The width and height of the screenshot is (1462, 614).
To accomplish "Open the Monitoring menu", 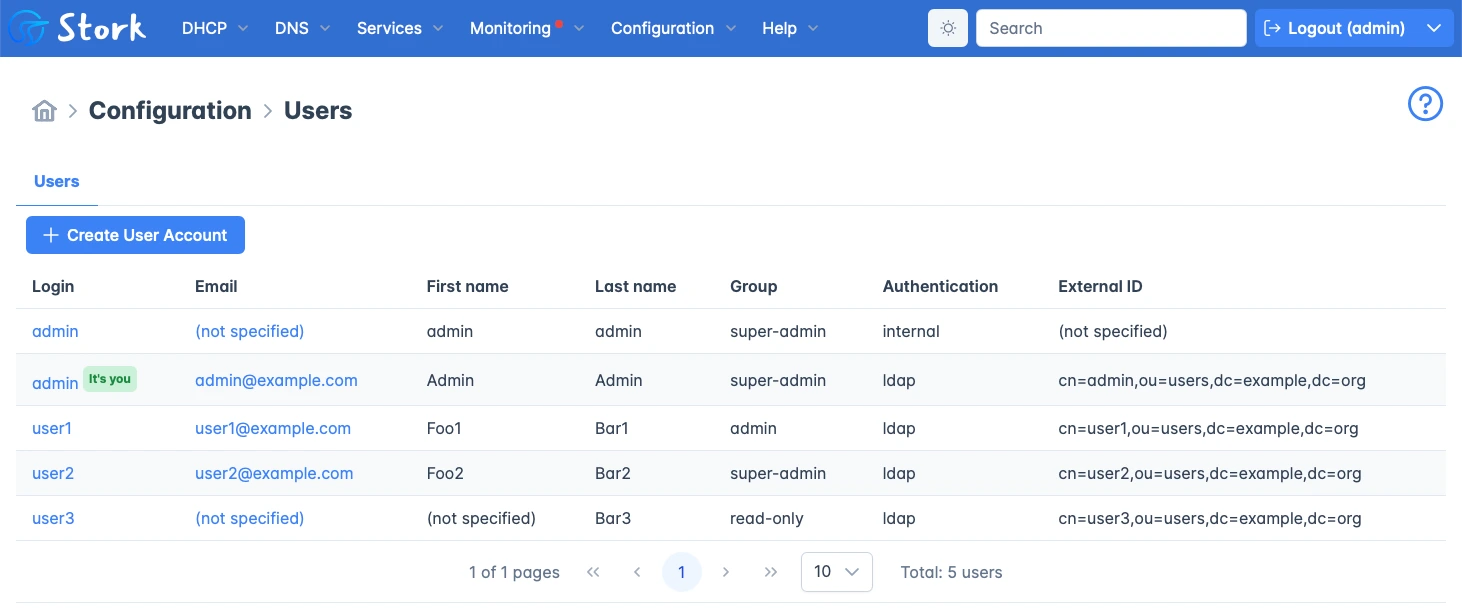I will [x=527, y=28].
